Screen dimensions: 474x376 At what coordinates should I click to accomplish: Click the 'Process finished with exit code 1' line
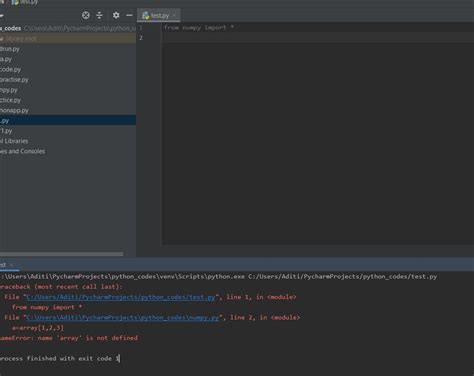60,358
